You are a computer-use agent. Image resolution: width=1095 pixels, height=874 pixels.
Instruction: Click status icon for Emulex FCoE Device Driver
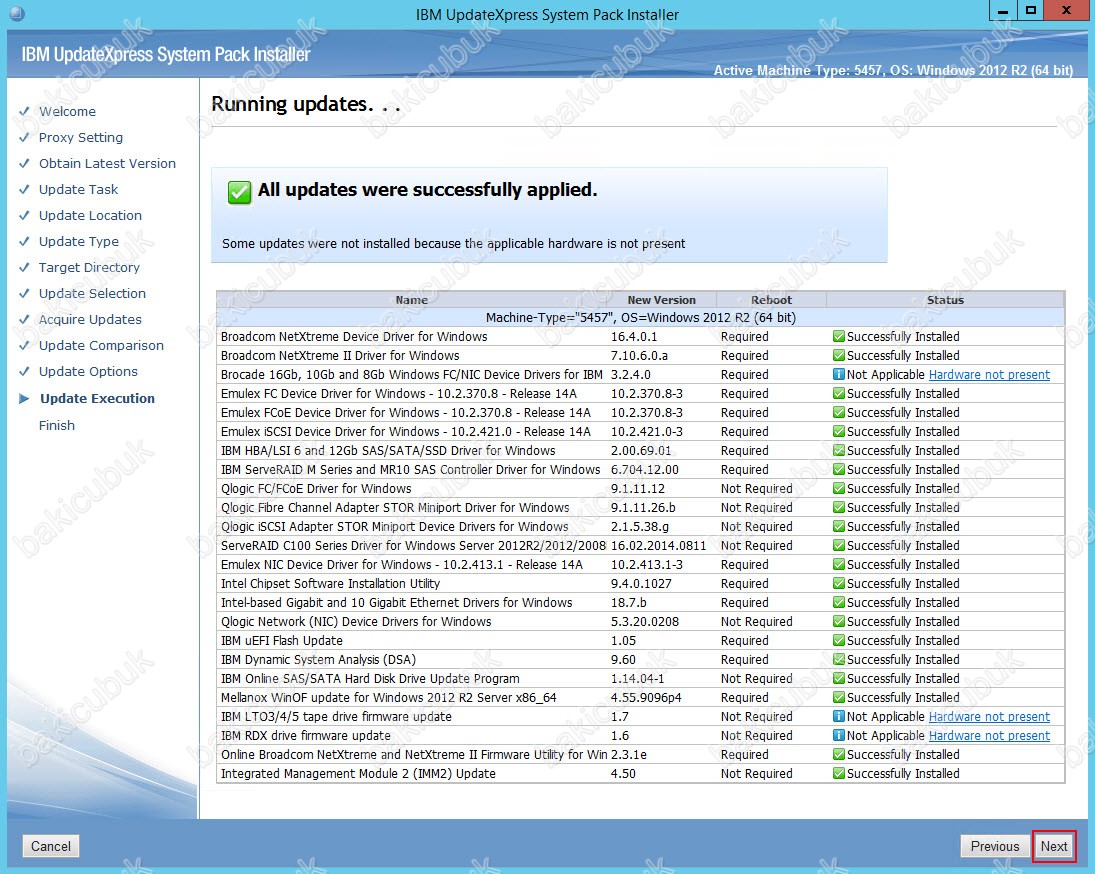pos(839,413)
